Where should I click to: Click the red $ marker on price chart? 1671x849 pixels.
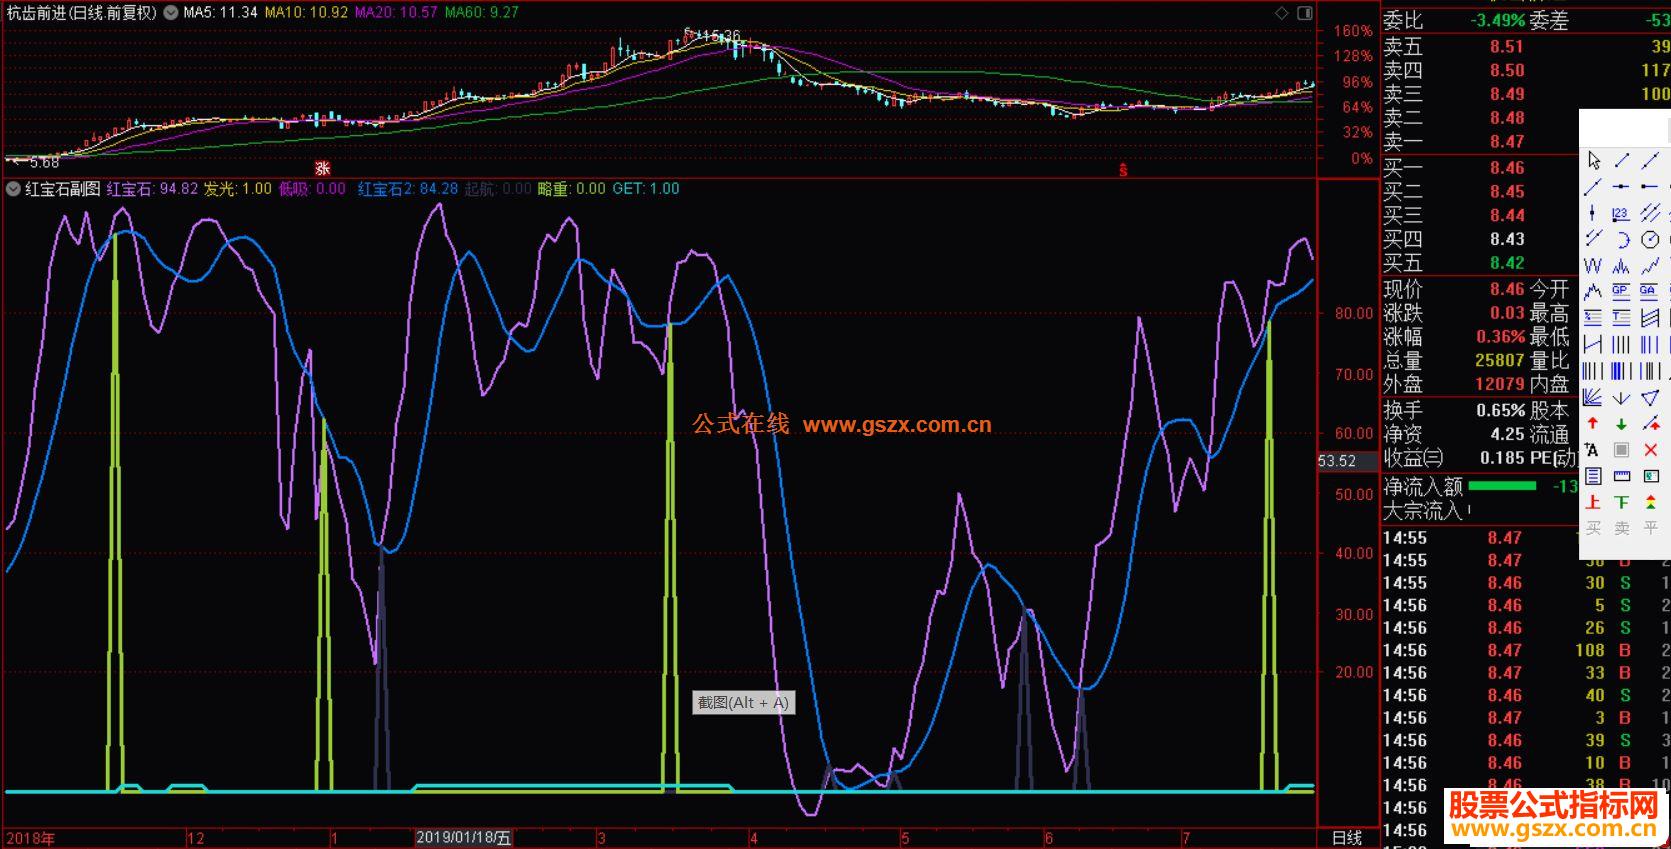tap(1123, 170)
